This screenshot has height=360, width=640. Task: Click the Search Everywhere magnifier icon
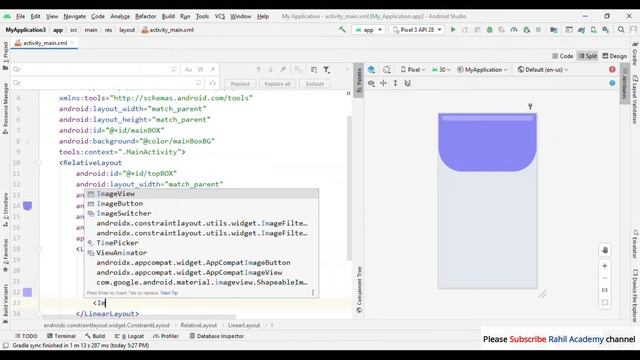(x=621, y=30)
